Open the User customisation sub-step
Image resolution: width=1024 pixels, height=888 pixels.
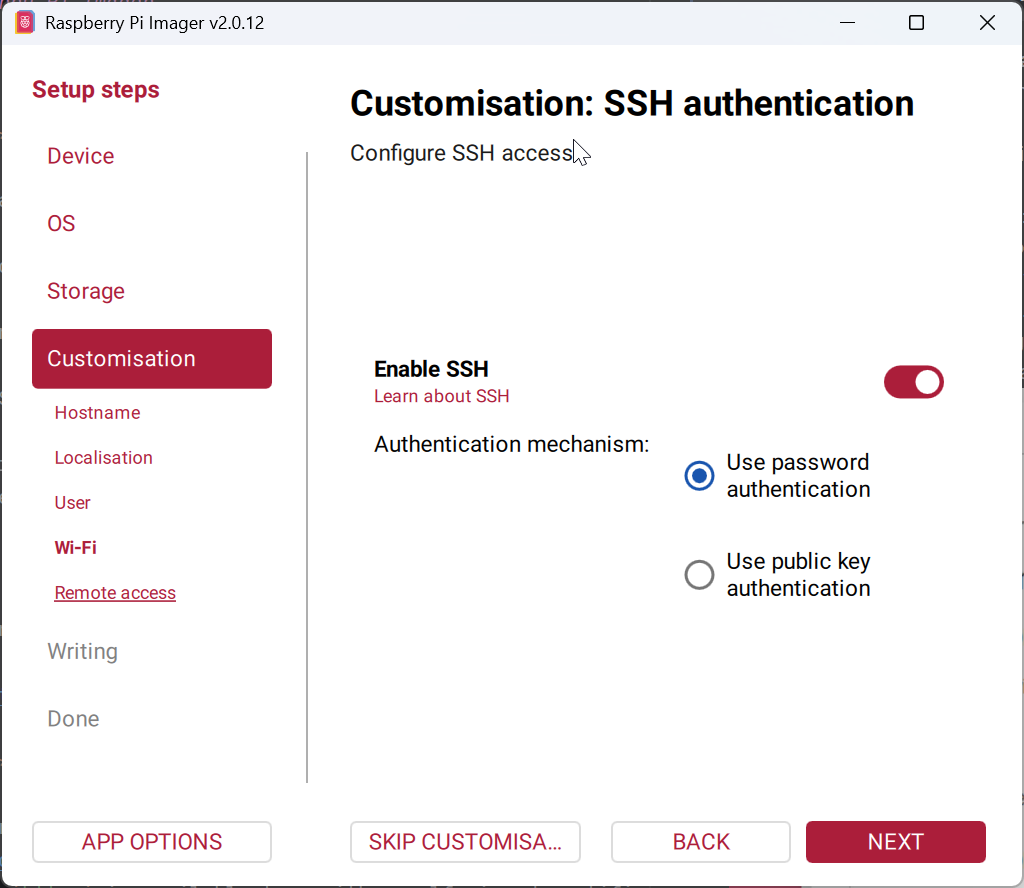coord(72,503)
